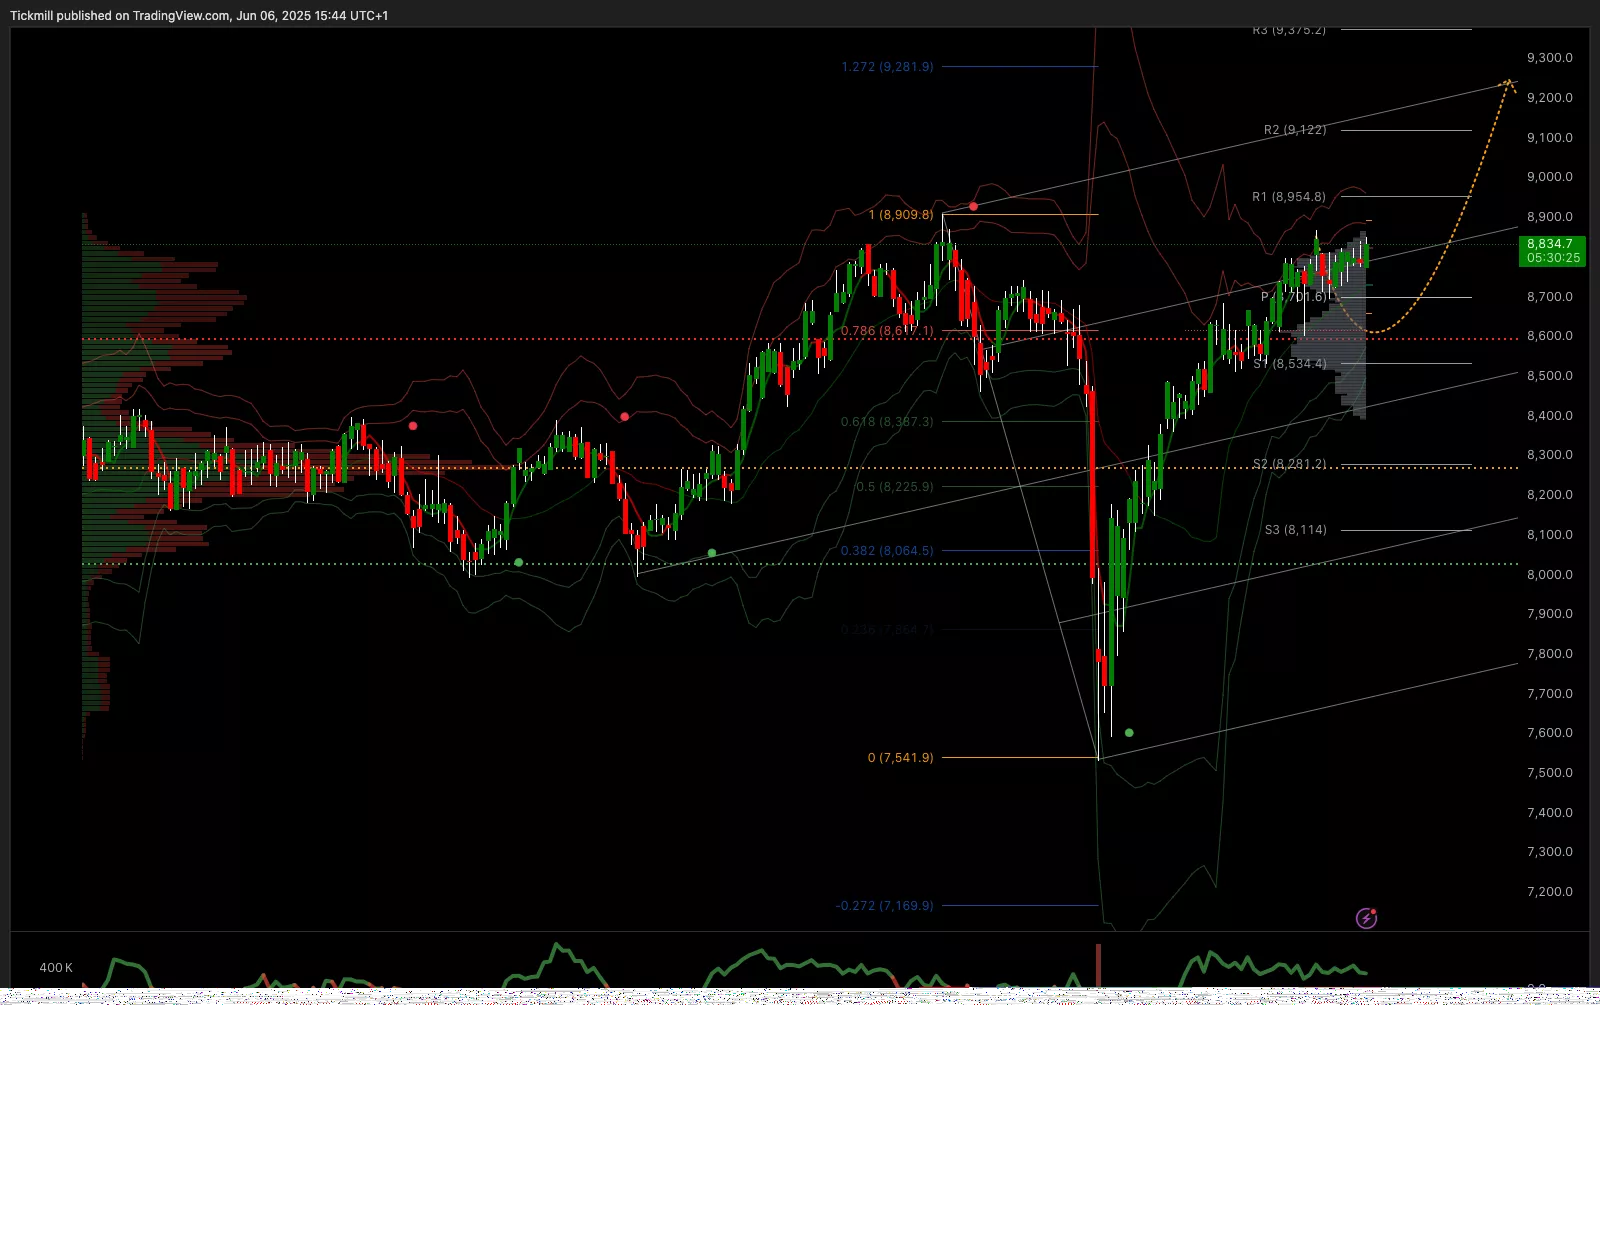Open the Tickmill published on TradingView.com header
The width and height of the screenshot is (1600, 1248).
[x=199, y=15]
